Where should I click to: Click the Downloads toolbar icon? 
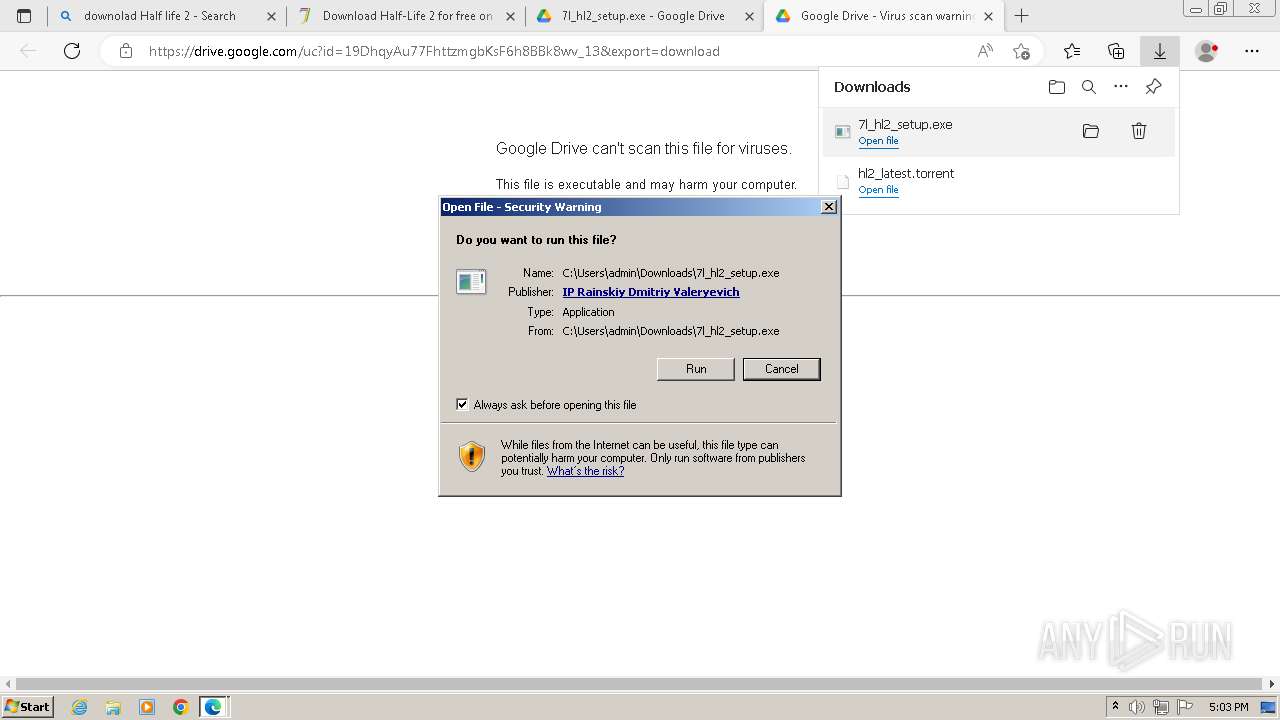tap(1160, 51)
